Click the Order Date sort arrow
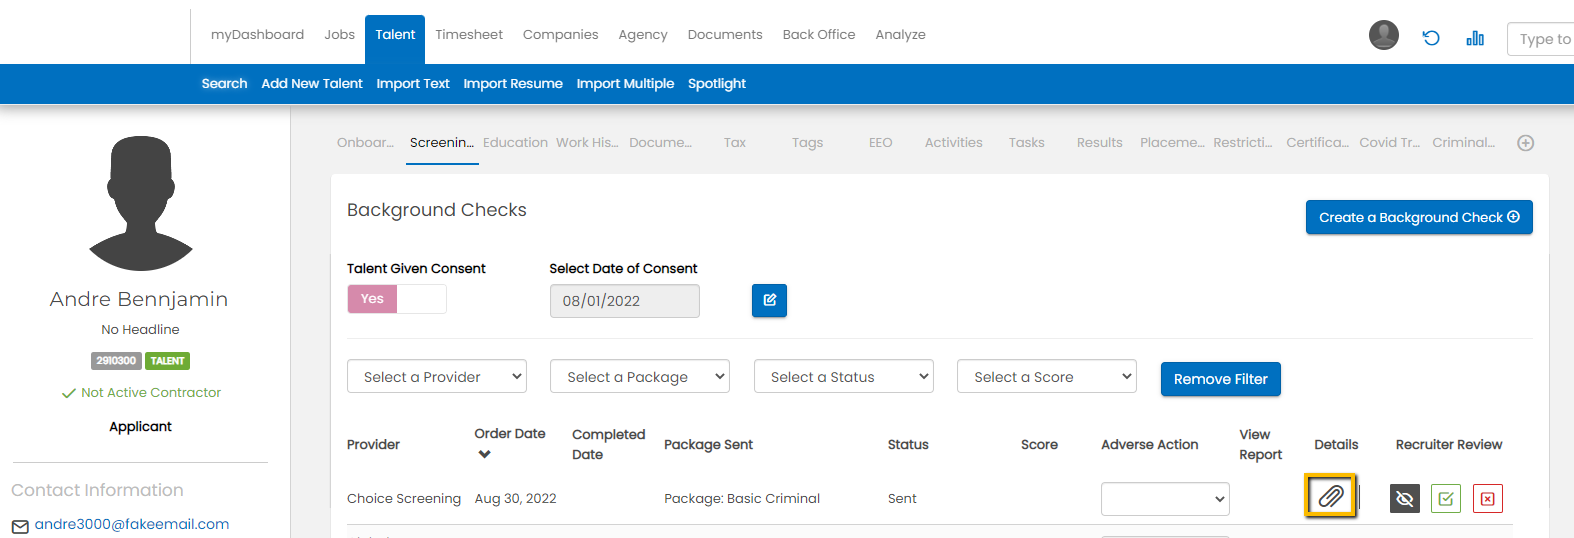The image size is (1574, 538). coord(485,454)
